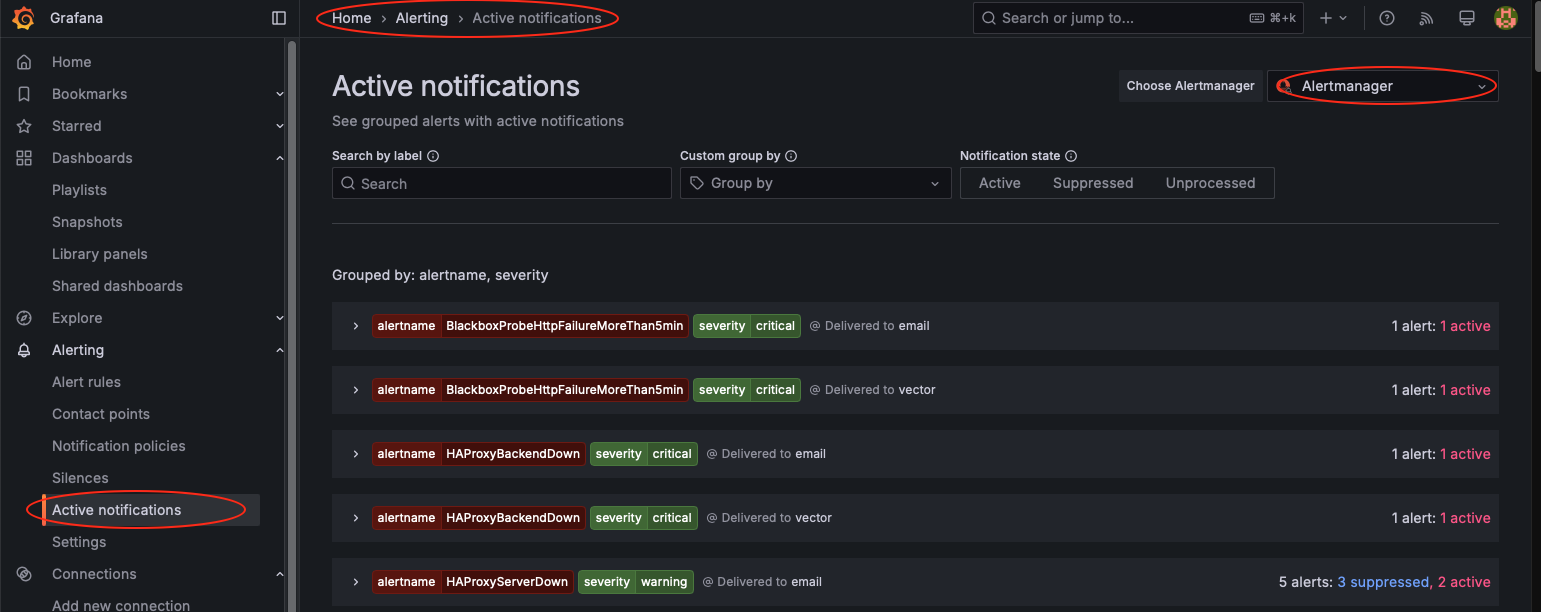Click info icon beside Search by label
The height and width of the screenshot is (612, 1541).
[x=433, y=156]
